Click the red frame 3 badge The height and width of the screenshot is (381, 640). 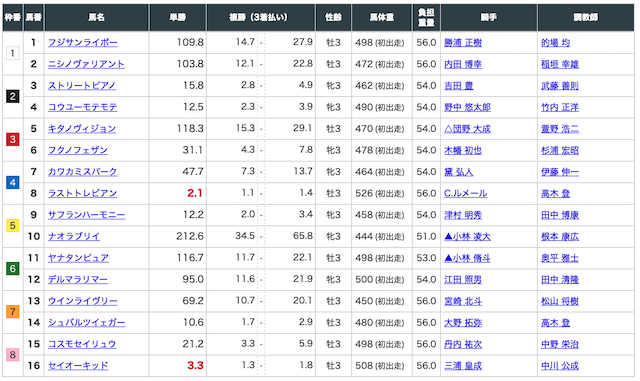(x=13, y=140)
